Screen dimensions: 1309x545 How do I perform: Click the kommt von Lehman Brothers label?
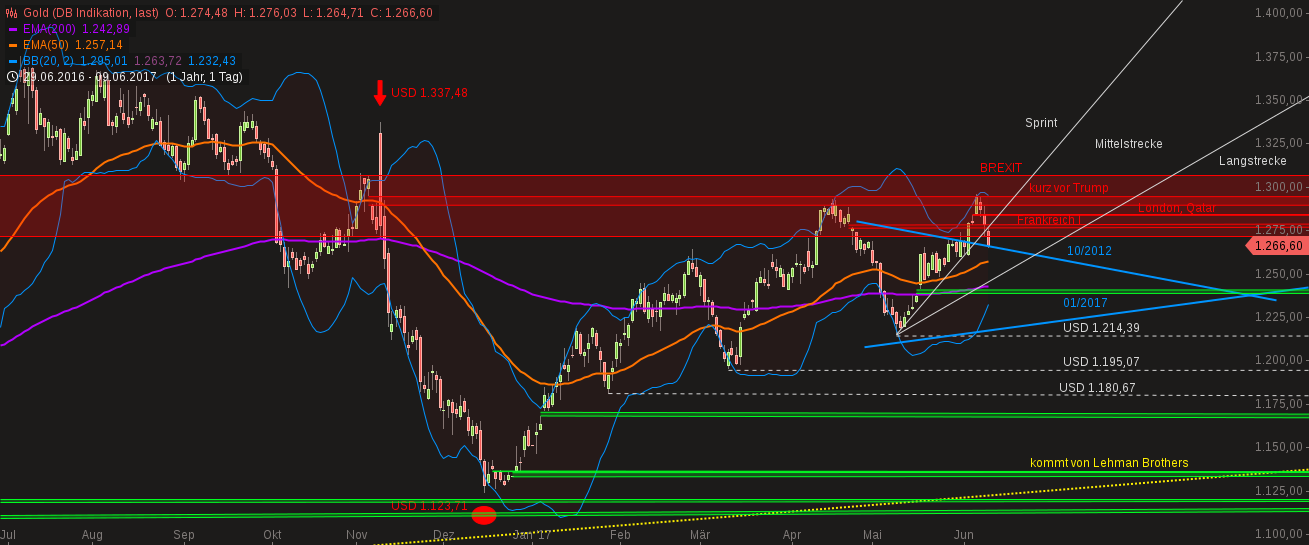(1109, 463)
